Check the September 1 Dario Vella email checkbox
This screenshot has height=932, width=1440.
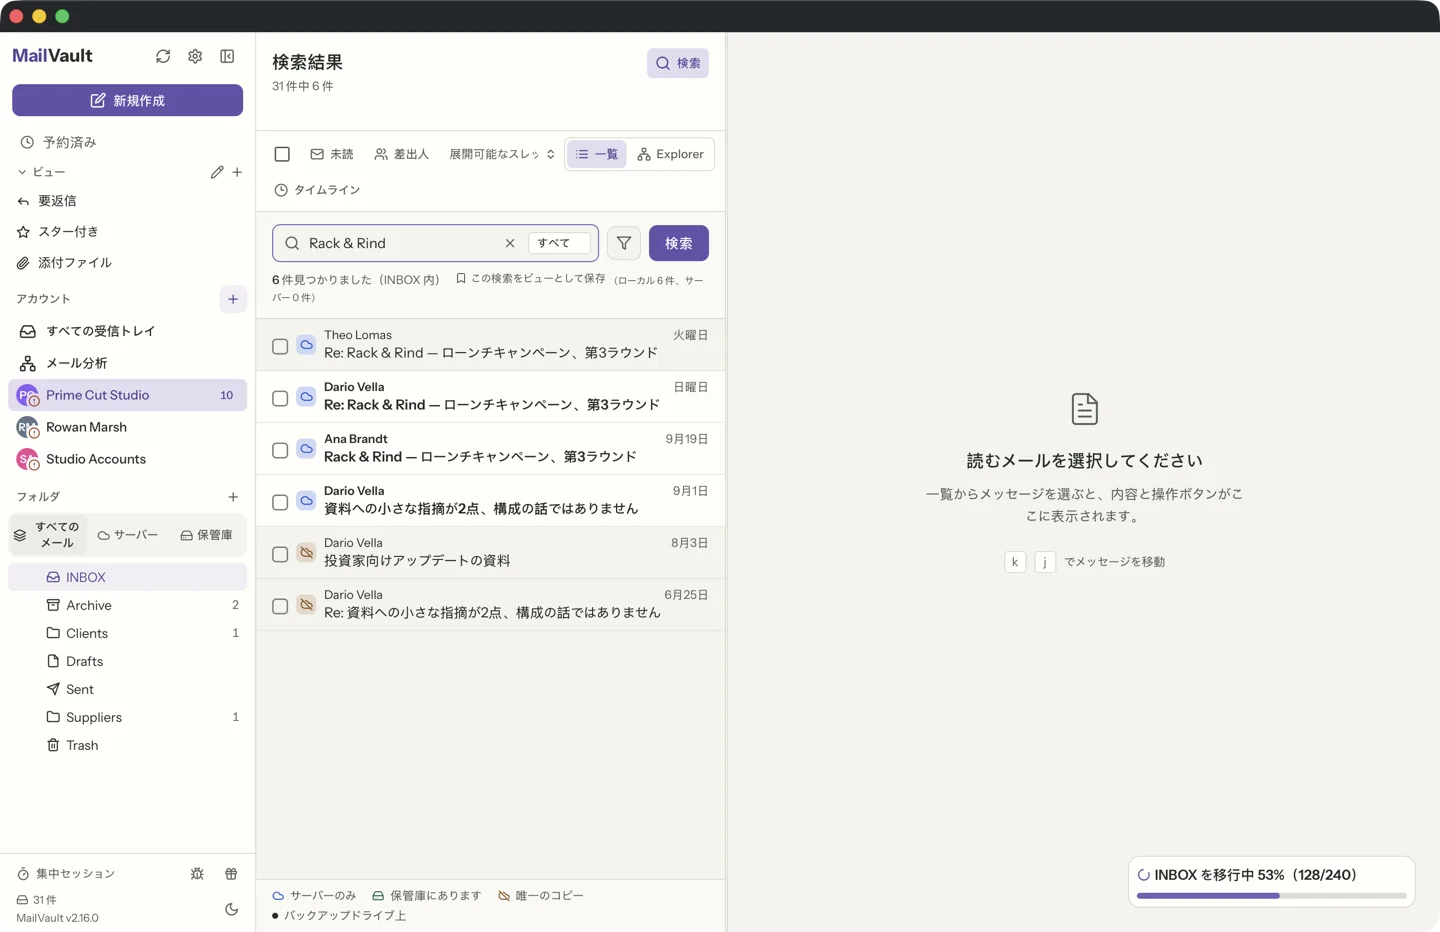280,502
